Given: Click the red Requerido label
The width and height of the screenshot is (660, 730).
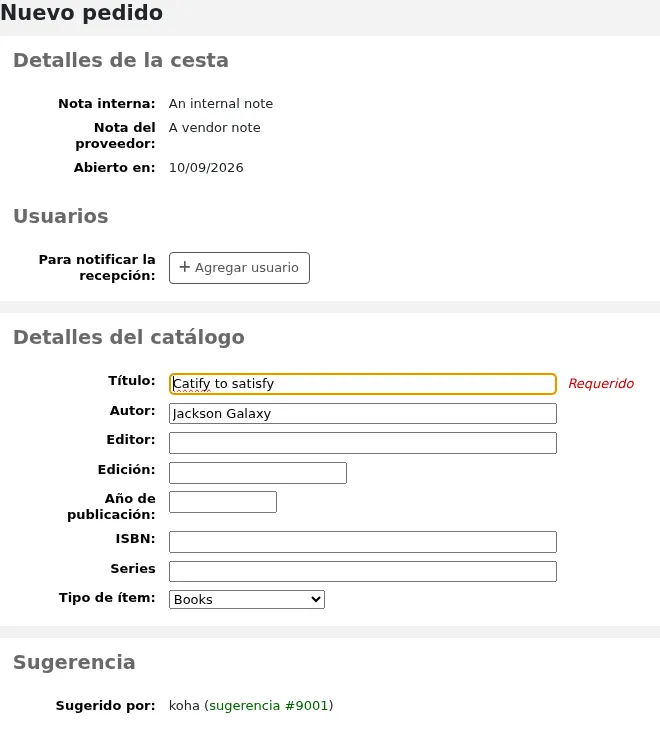Looking at the screenshot, I should [x=601, y=384].
